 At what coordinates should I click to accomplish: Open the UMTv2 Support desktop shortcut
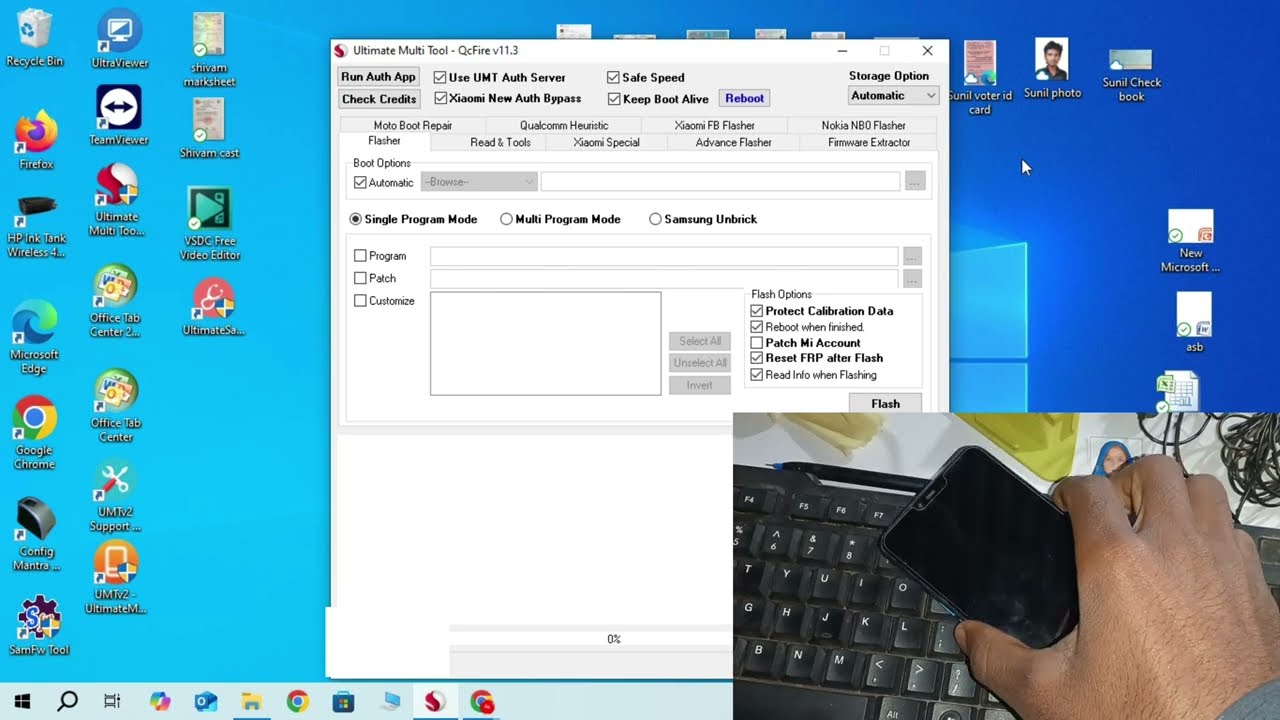pyautogui.click(x=115, y=497)
